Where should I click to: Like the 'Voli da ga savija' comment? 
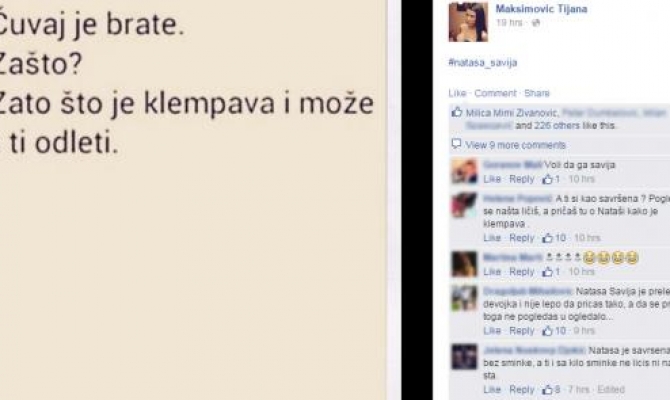[492, 179]
